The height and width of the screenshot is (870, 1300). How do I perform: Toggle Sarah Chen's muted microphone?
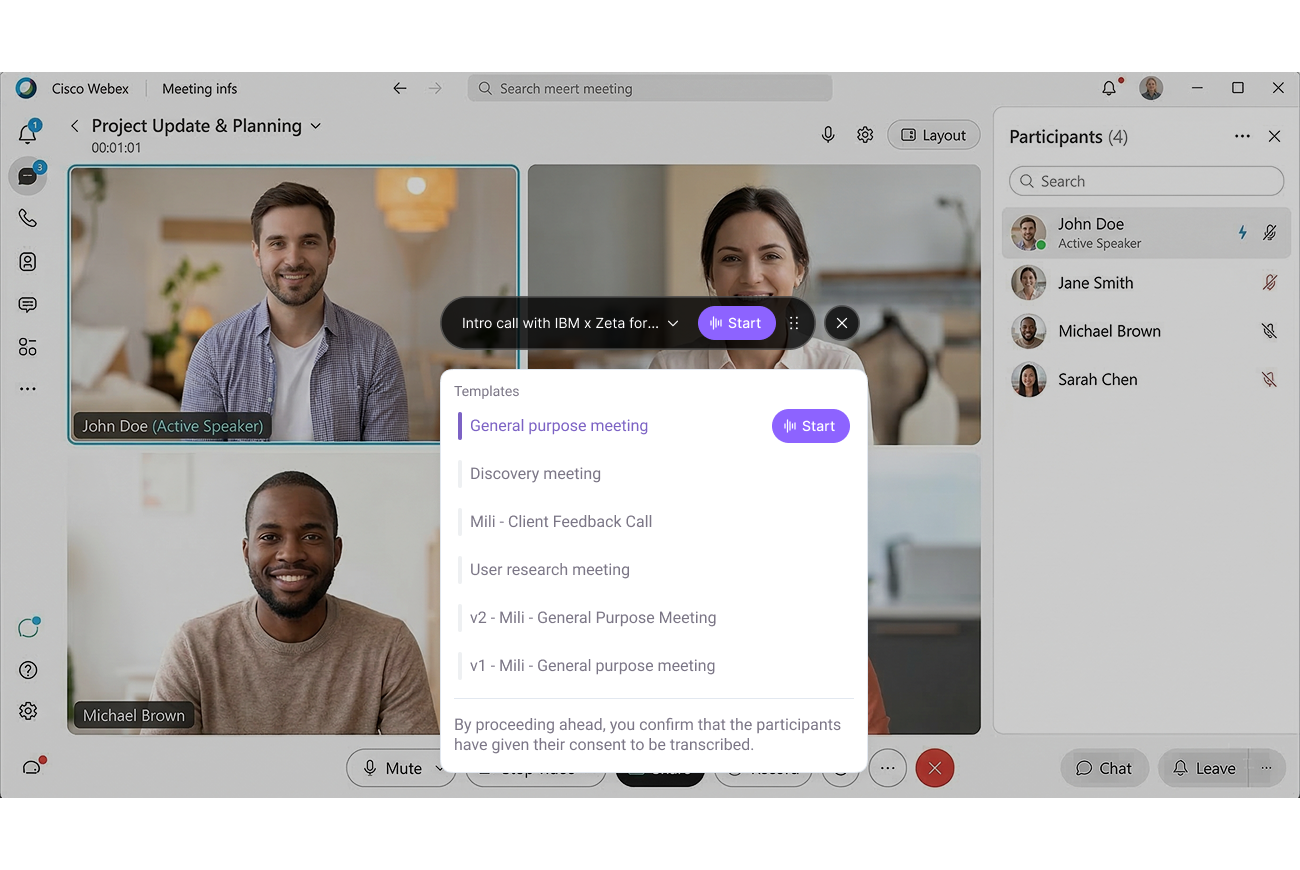tap(1270, 379)
